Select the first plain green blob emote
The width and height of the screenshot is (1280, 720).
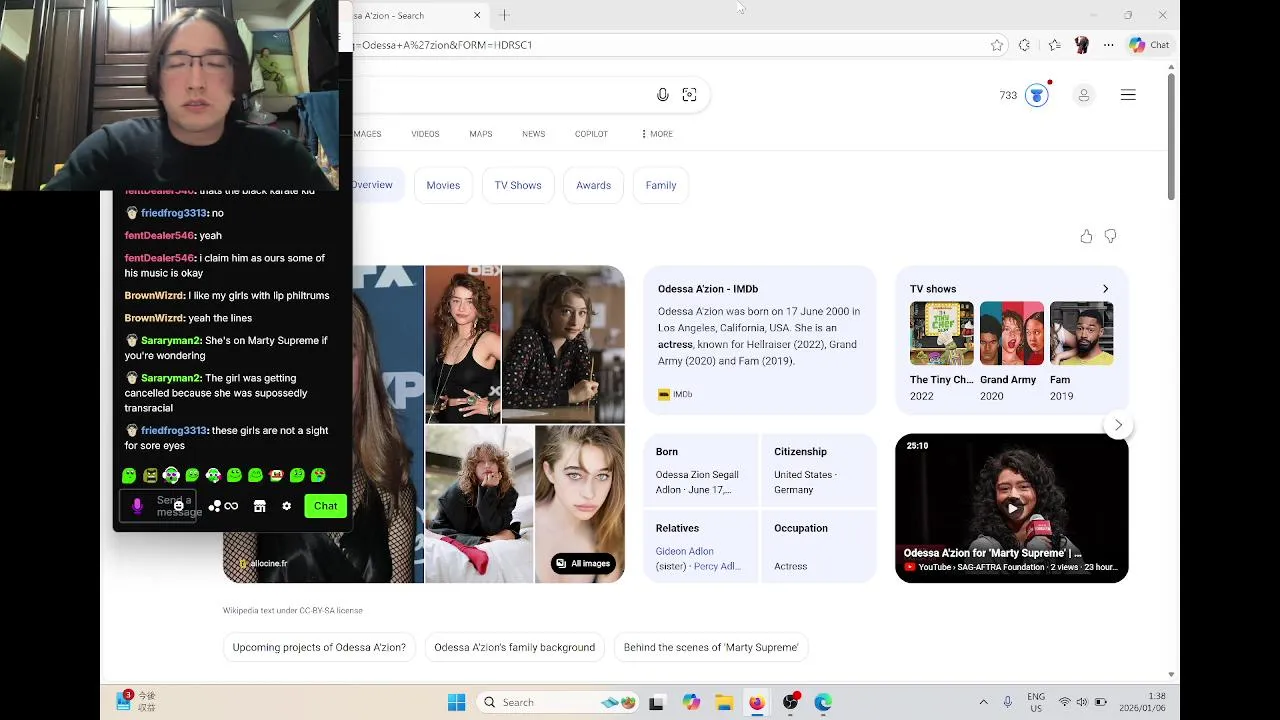(129, 476)
